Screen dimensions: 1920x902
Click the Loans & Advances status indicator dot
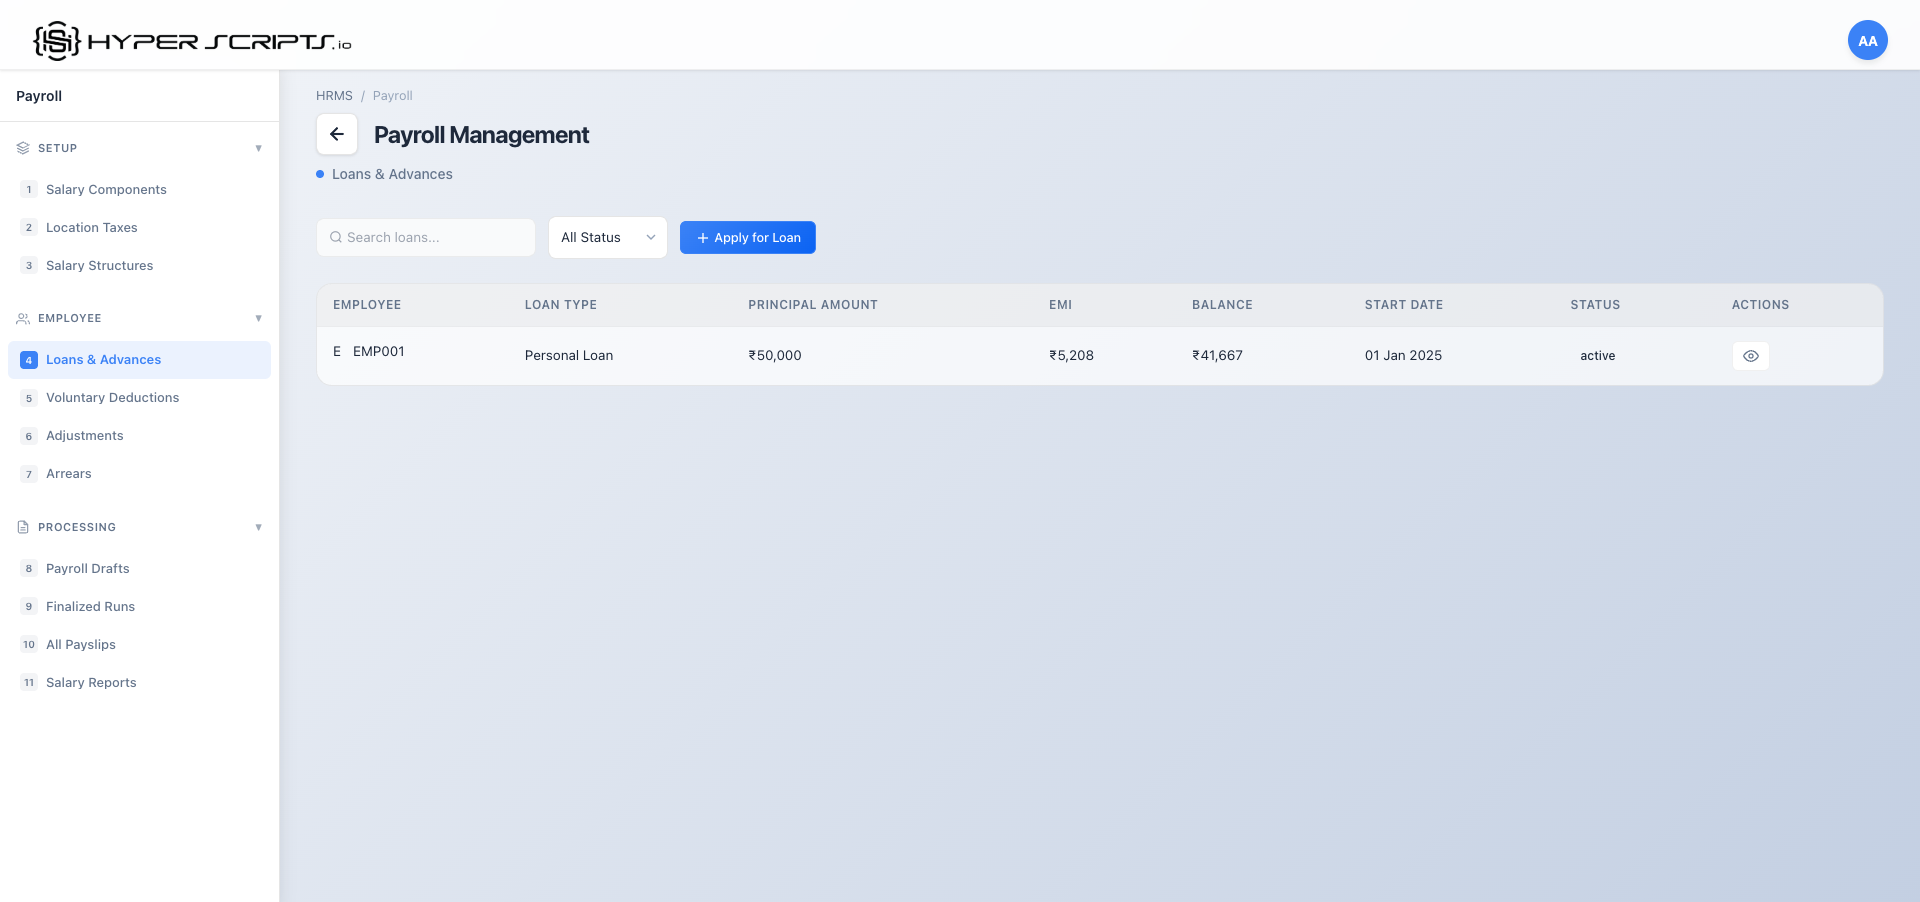pos(318,174)
